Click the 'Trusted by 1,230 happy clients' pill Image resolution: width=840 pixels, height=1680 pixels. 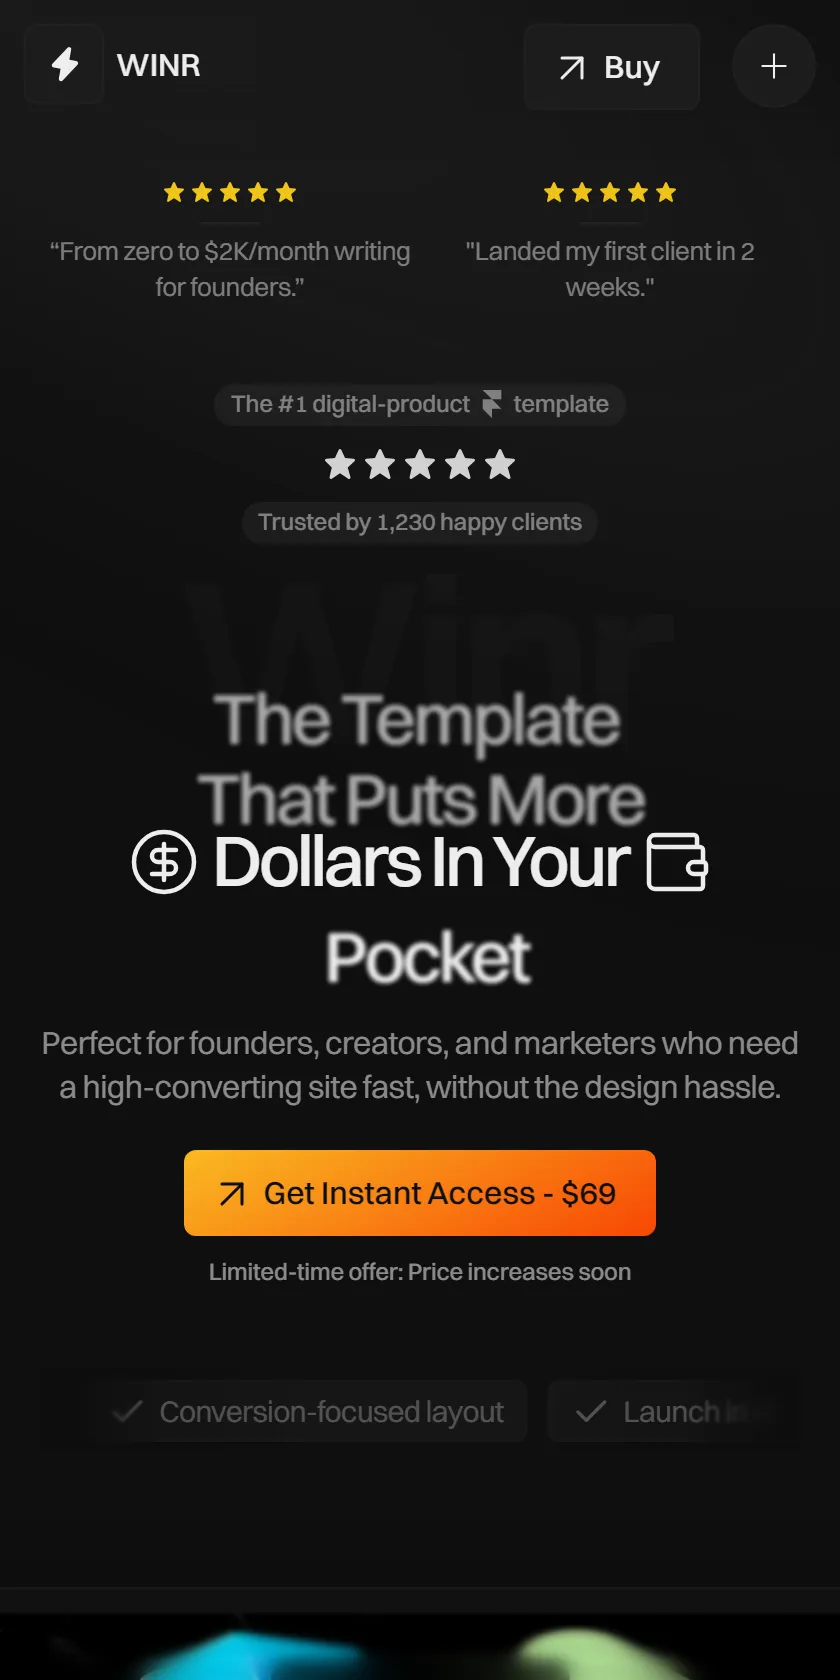(x=420, y=522)
